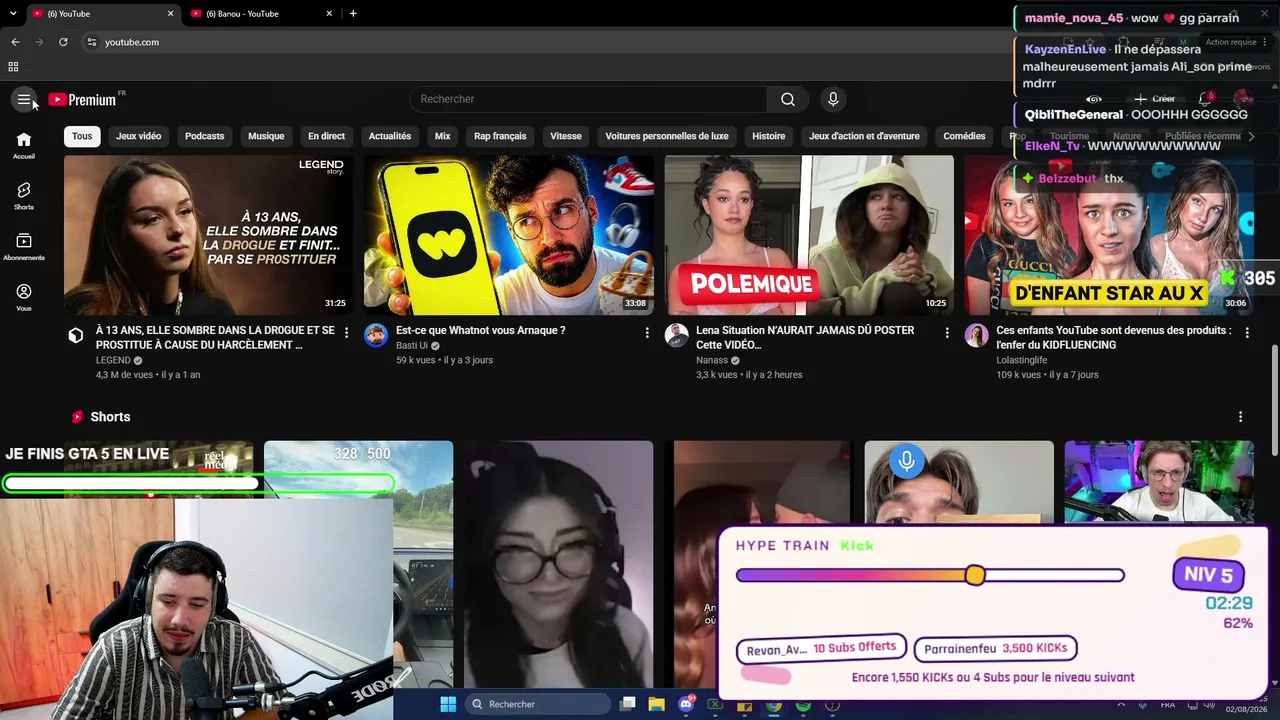Screen dimensions: 1280x720
Task: Play the Whatnot phone video thumbnail
Action: pyautogui.click(x=509, y=235)
